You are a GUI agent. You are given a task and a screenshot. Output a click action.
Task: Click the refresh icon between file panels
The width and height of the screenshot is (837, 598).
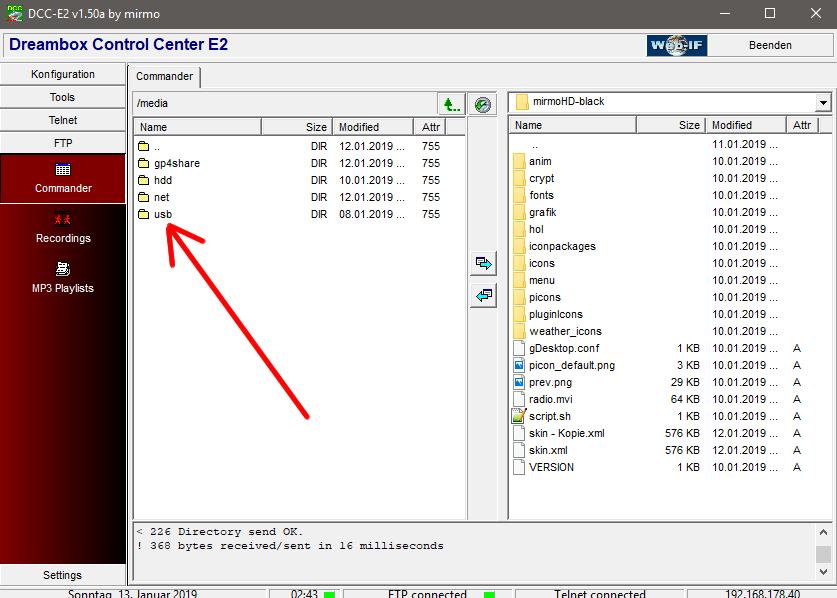click(x=483, y=104)
